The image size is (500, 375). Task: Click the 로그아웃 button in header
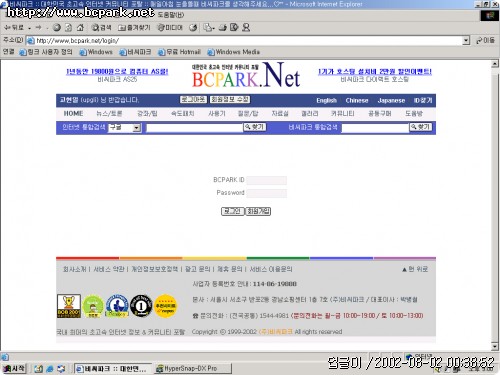point(193,99)
